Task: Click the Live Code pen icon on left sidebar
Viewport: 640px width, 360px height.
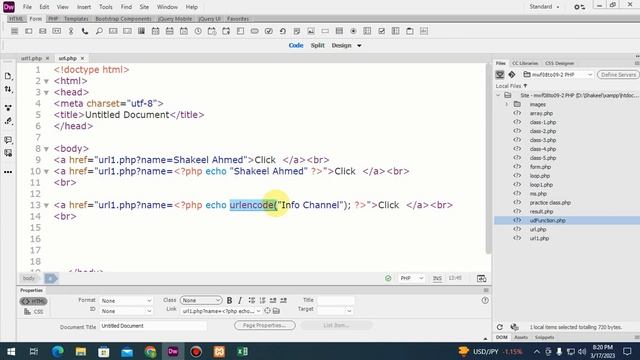Action: pos(8,121)
